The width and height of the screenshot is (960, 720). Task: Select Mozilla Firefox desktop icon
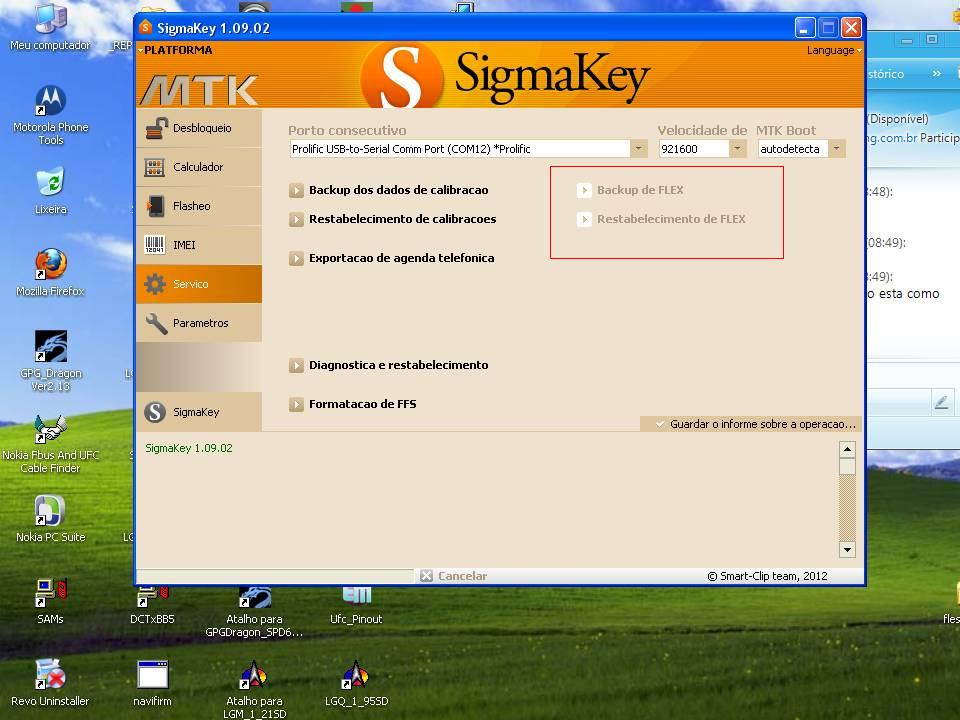pyautogui.click(x=50, y=272)
